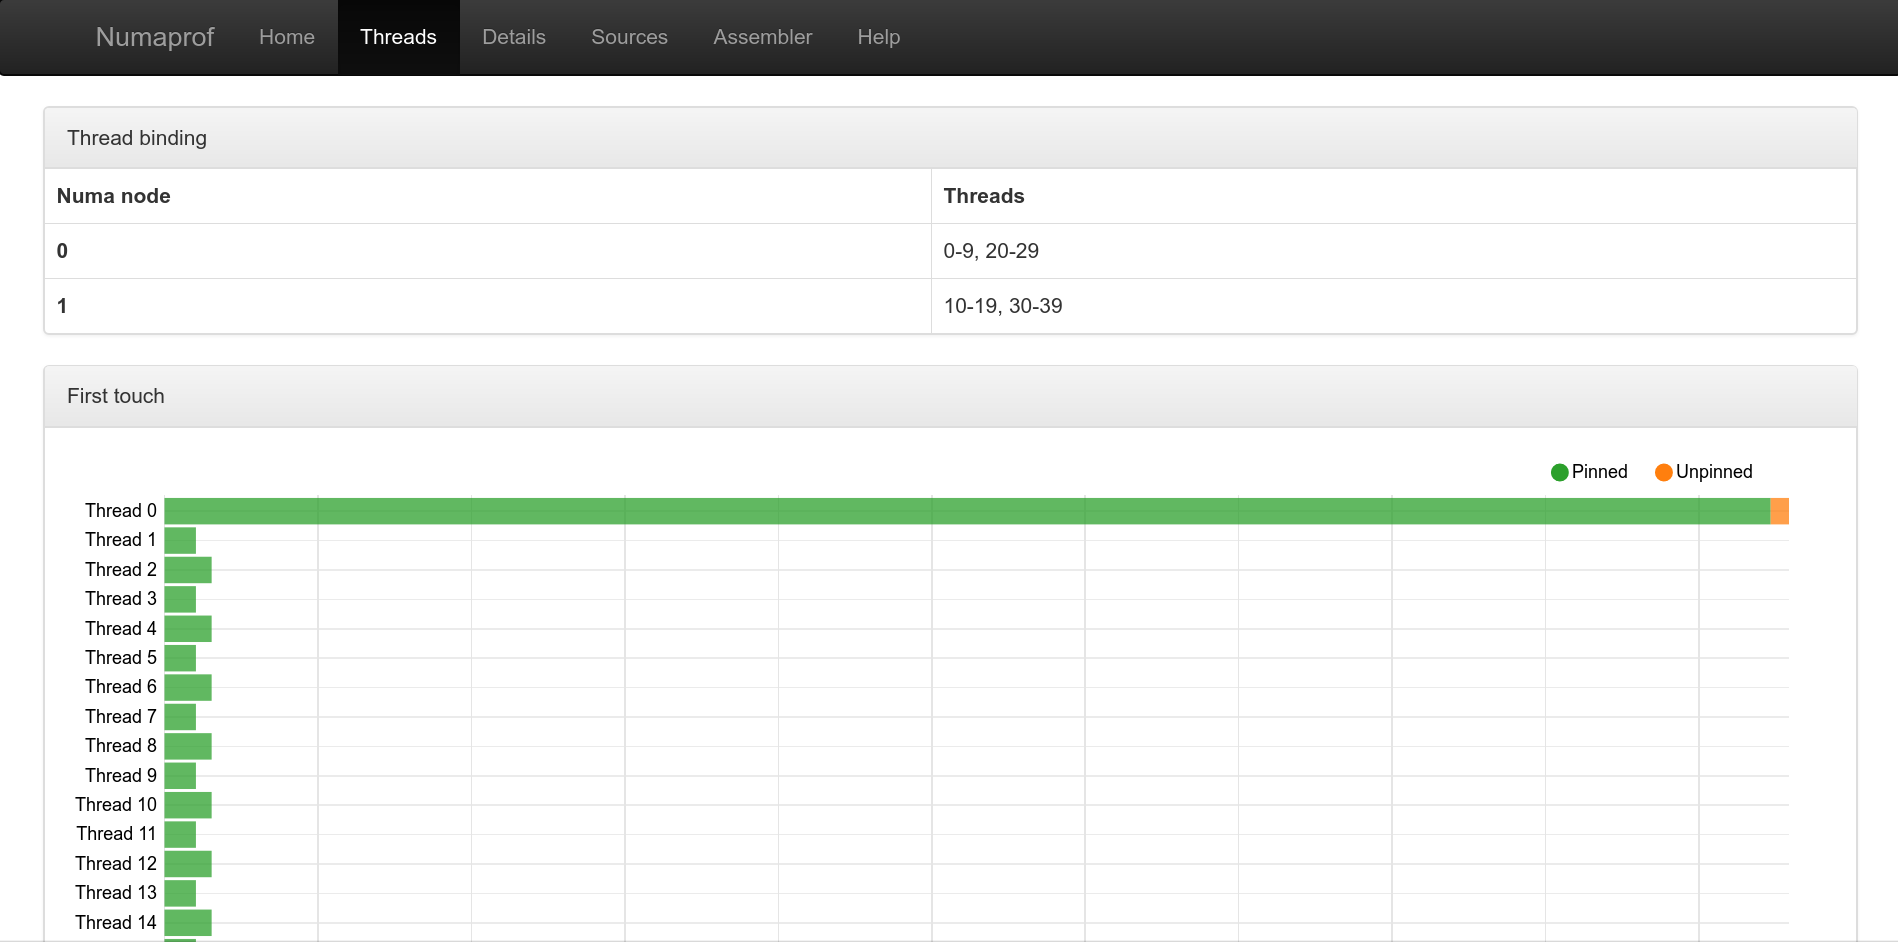Click the Numaprof brand link
Viewport: 1898px width, 942px height.
(155, 37)
